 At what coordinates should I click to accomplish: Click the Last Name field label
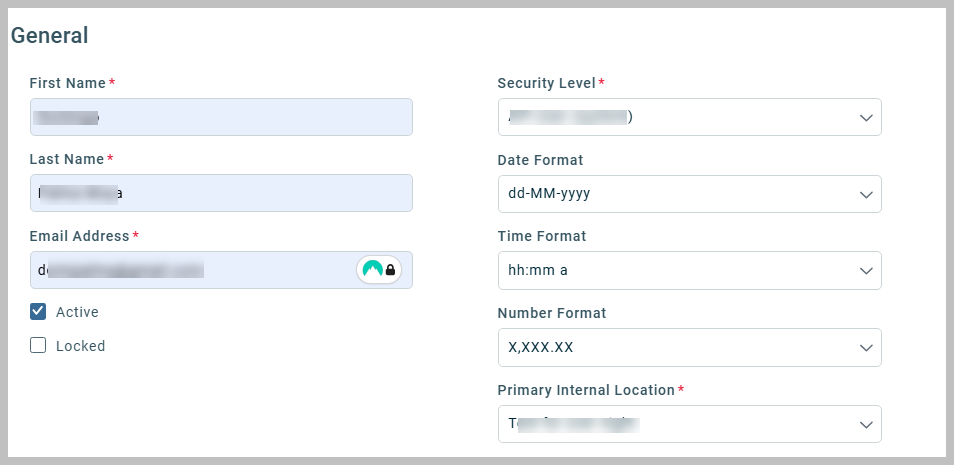tap(67, 160)
